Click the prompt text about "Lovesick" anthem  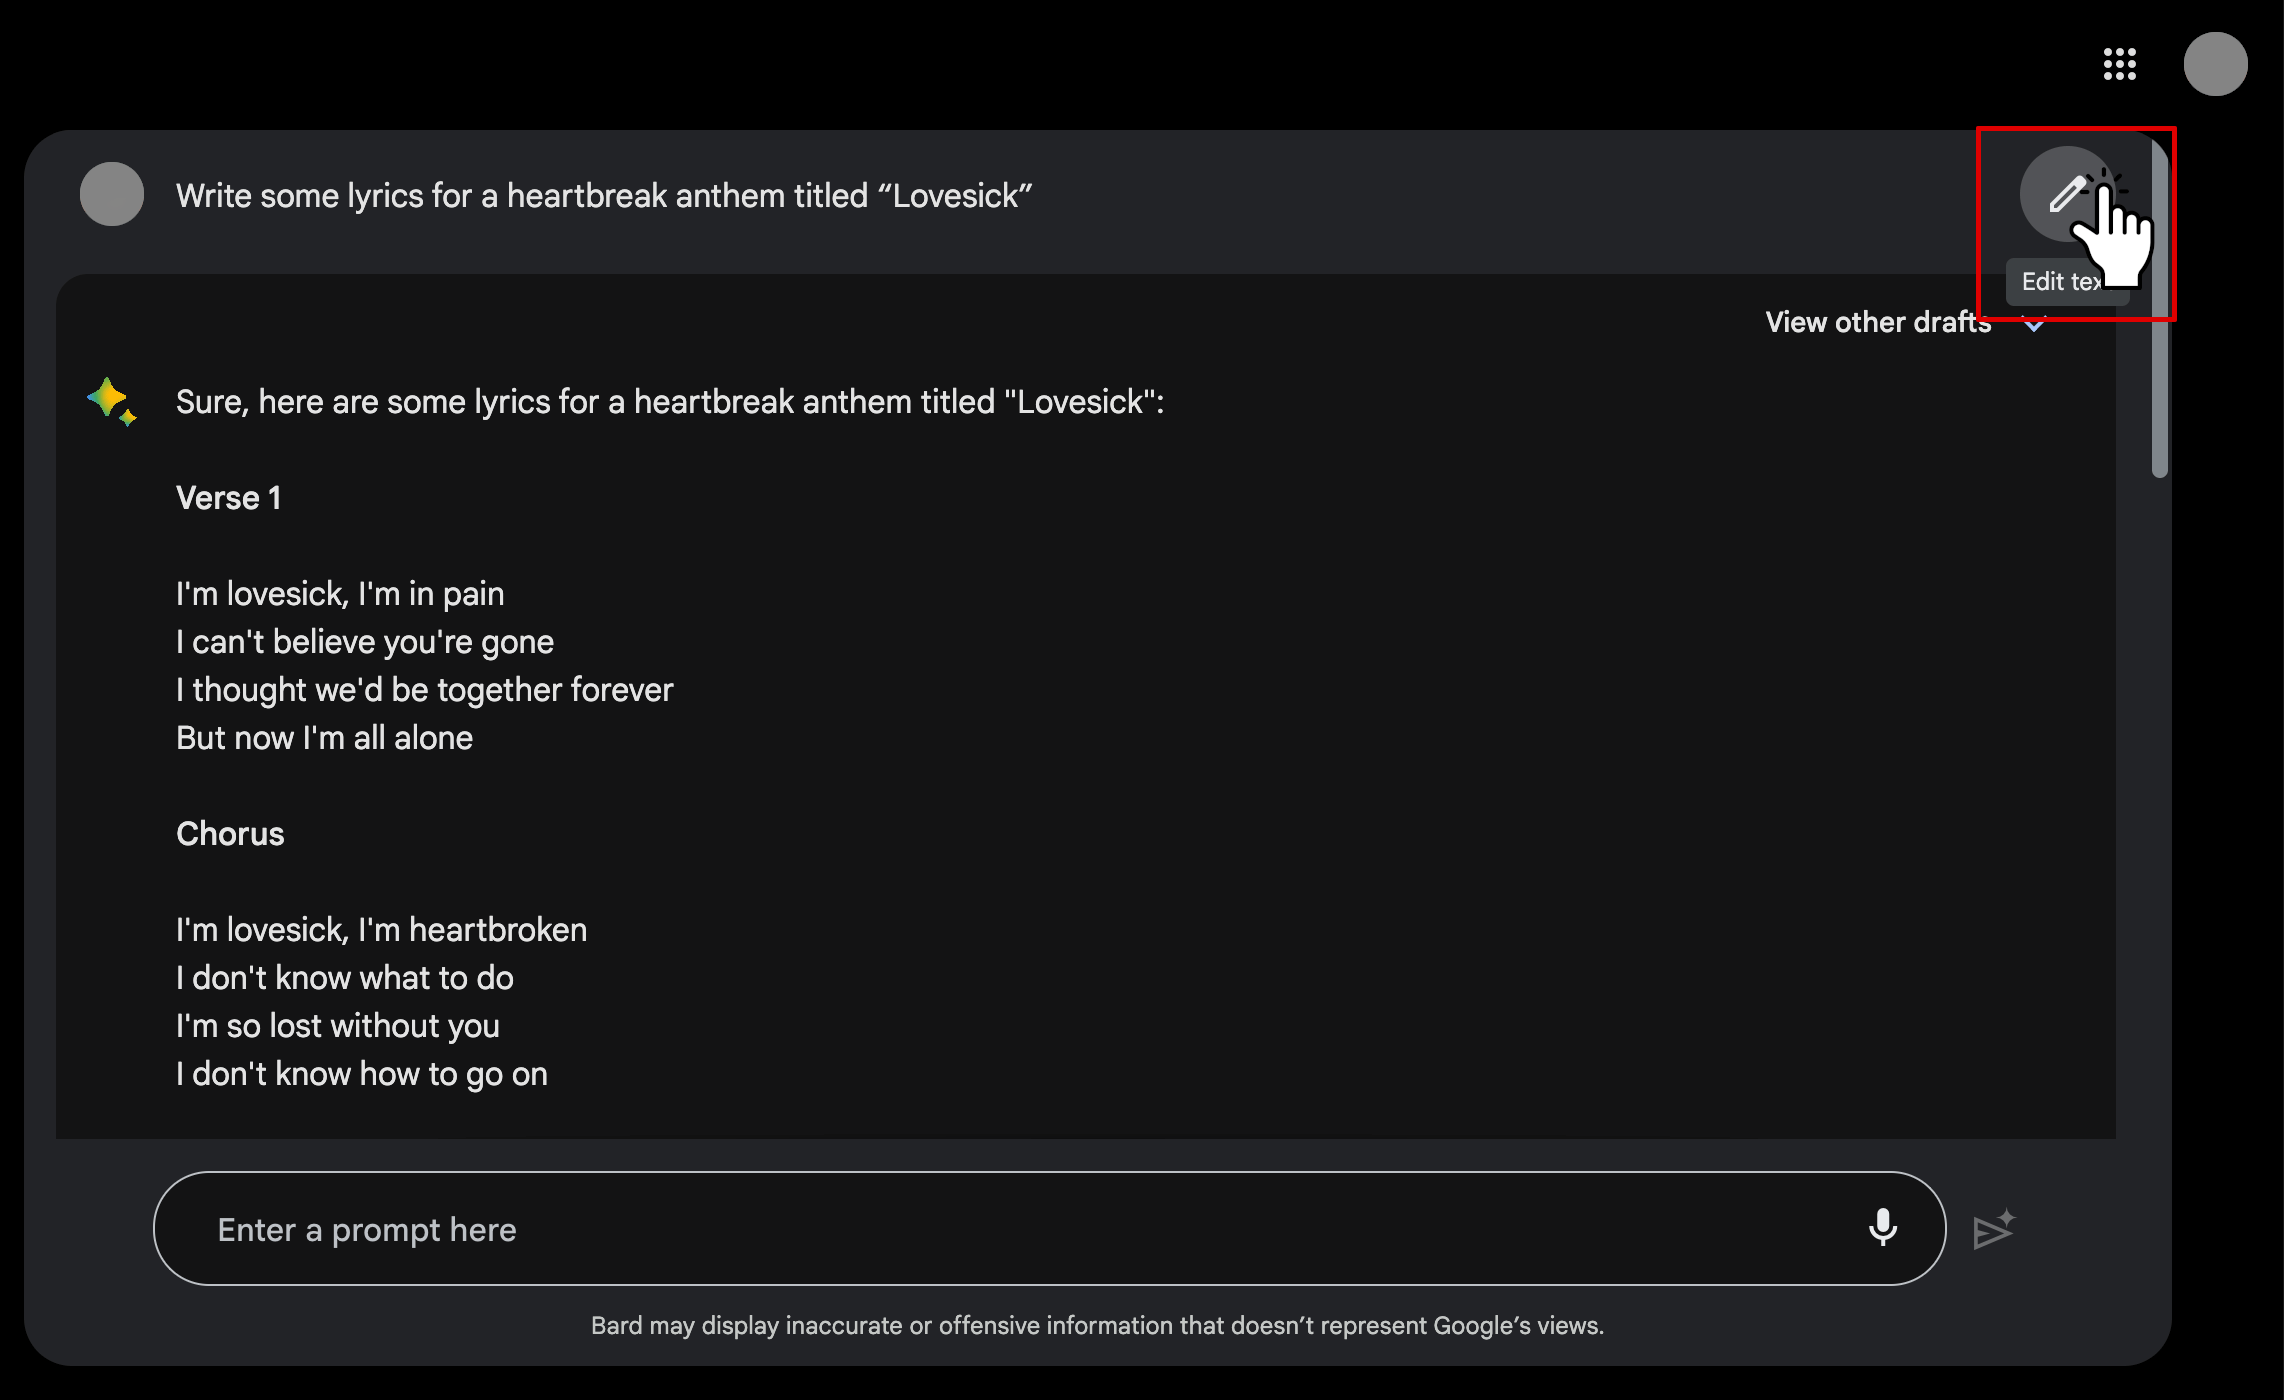603,196
